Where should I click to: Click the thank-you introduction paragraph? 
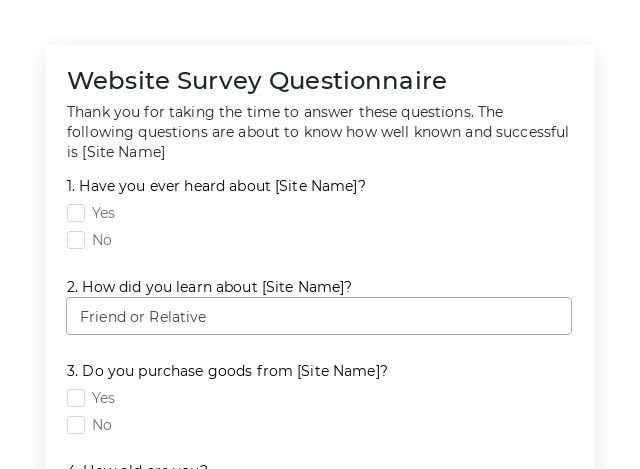click(317, 132)
